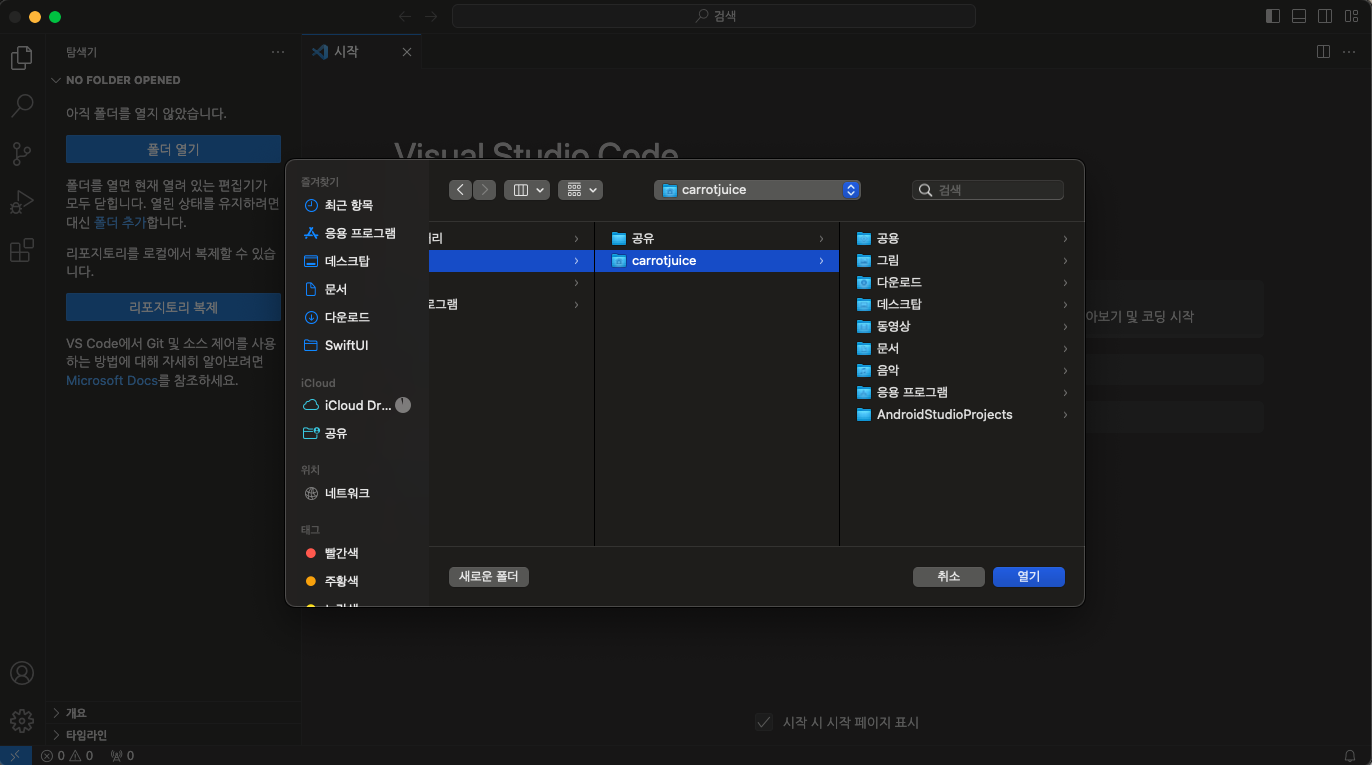The width and height of the screenshot is (1372, 765).
Task: Select the 다운로드 folder in right column
Action: (x=961, y=282)
